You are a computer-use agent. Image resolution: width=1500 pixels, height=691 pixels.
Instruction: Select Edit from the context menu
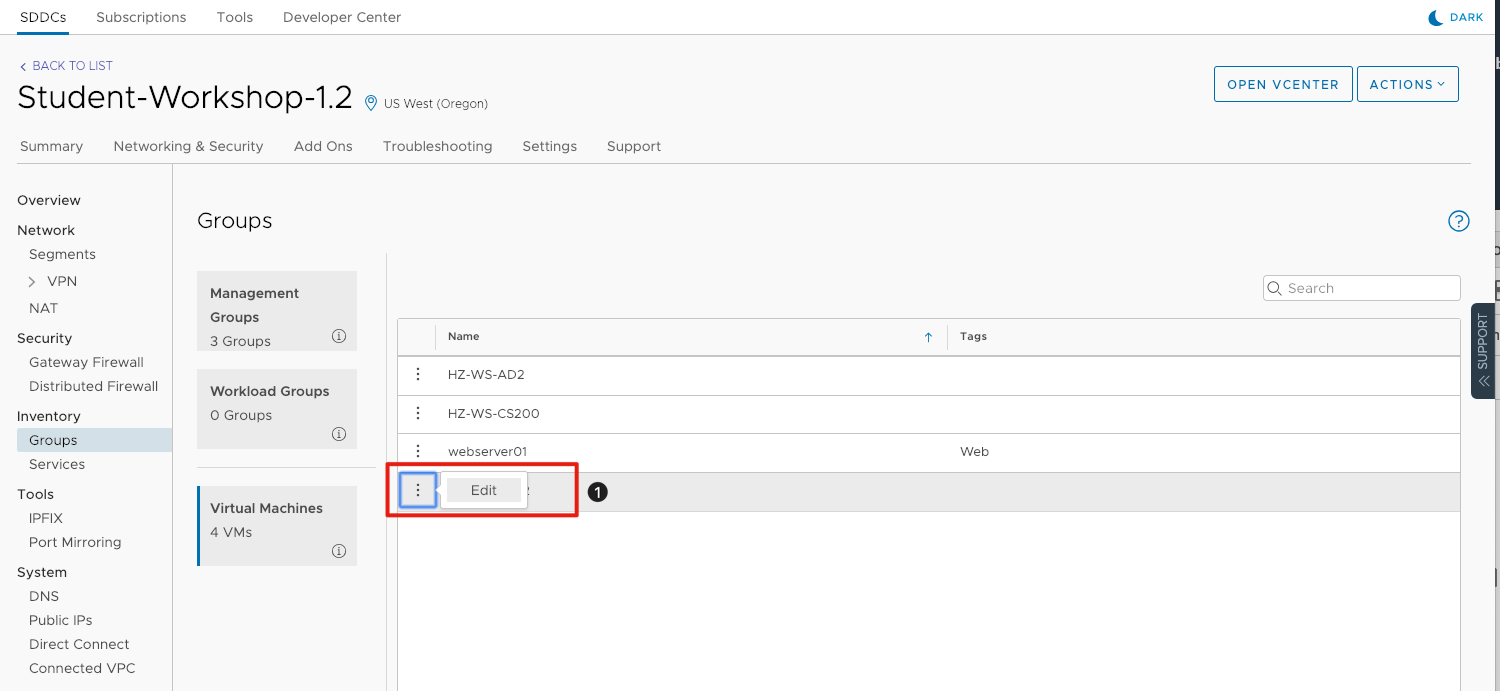pyautogui.click(x=484, y=490)
